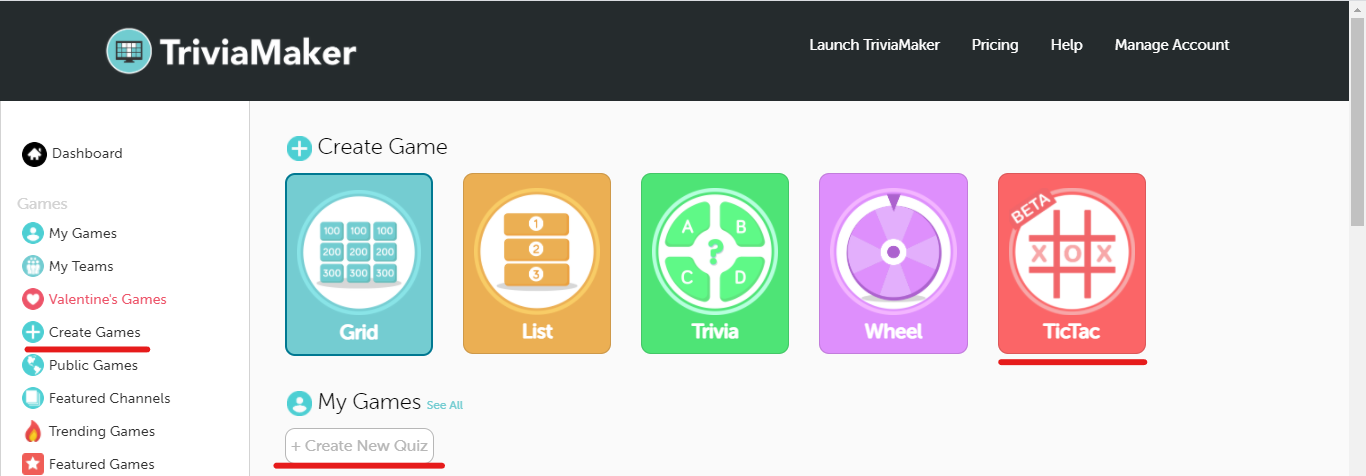Screen dimensions: 1366x476
Task: Click the My Games person icon
Action: pyautogui.click(x=33, y=233)
